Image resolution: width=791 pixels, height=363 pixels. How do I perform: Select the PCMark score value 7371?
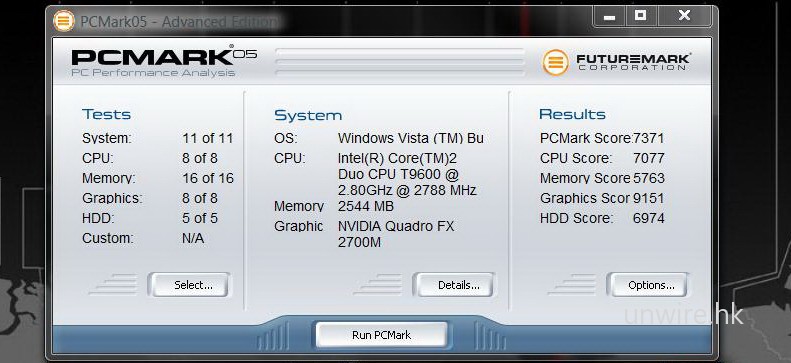648,138
